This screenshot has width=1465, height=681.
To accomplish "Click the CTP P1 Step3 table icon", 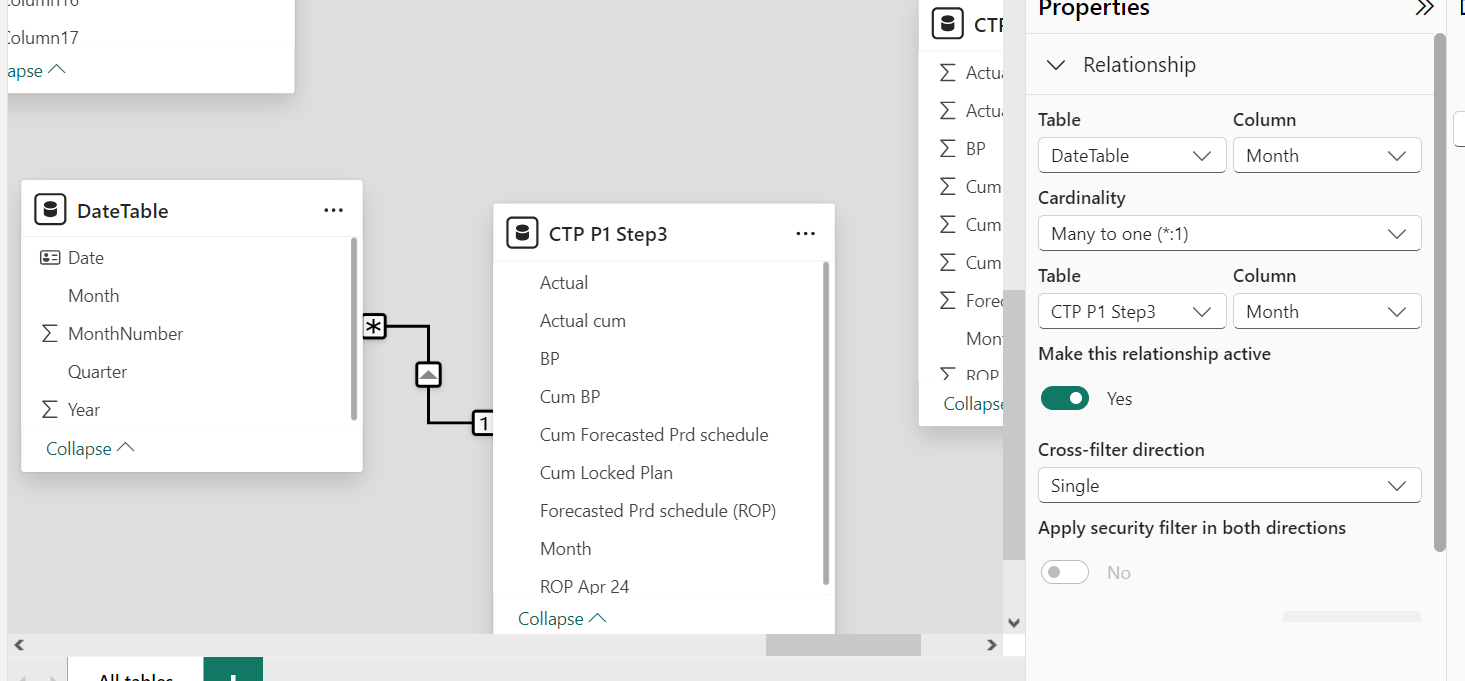I will pos(522,234).
